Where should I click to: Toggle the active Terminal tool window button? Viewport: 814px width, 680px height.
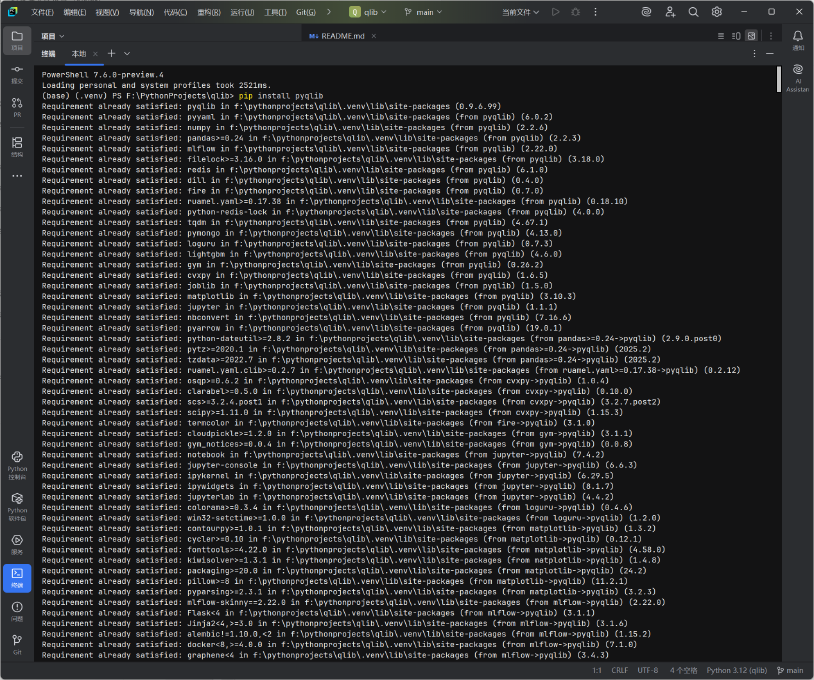click(x=17, y=578)
